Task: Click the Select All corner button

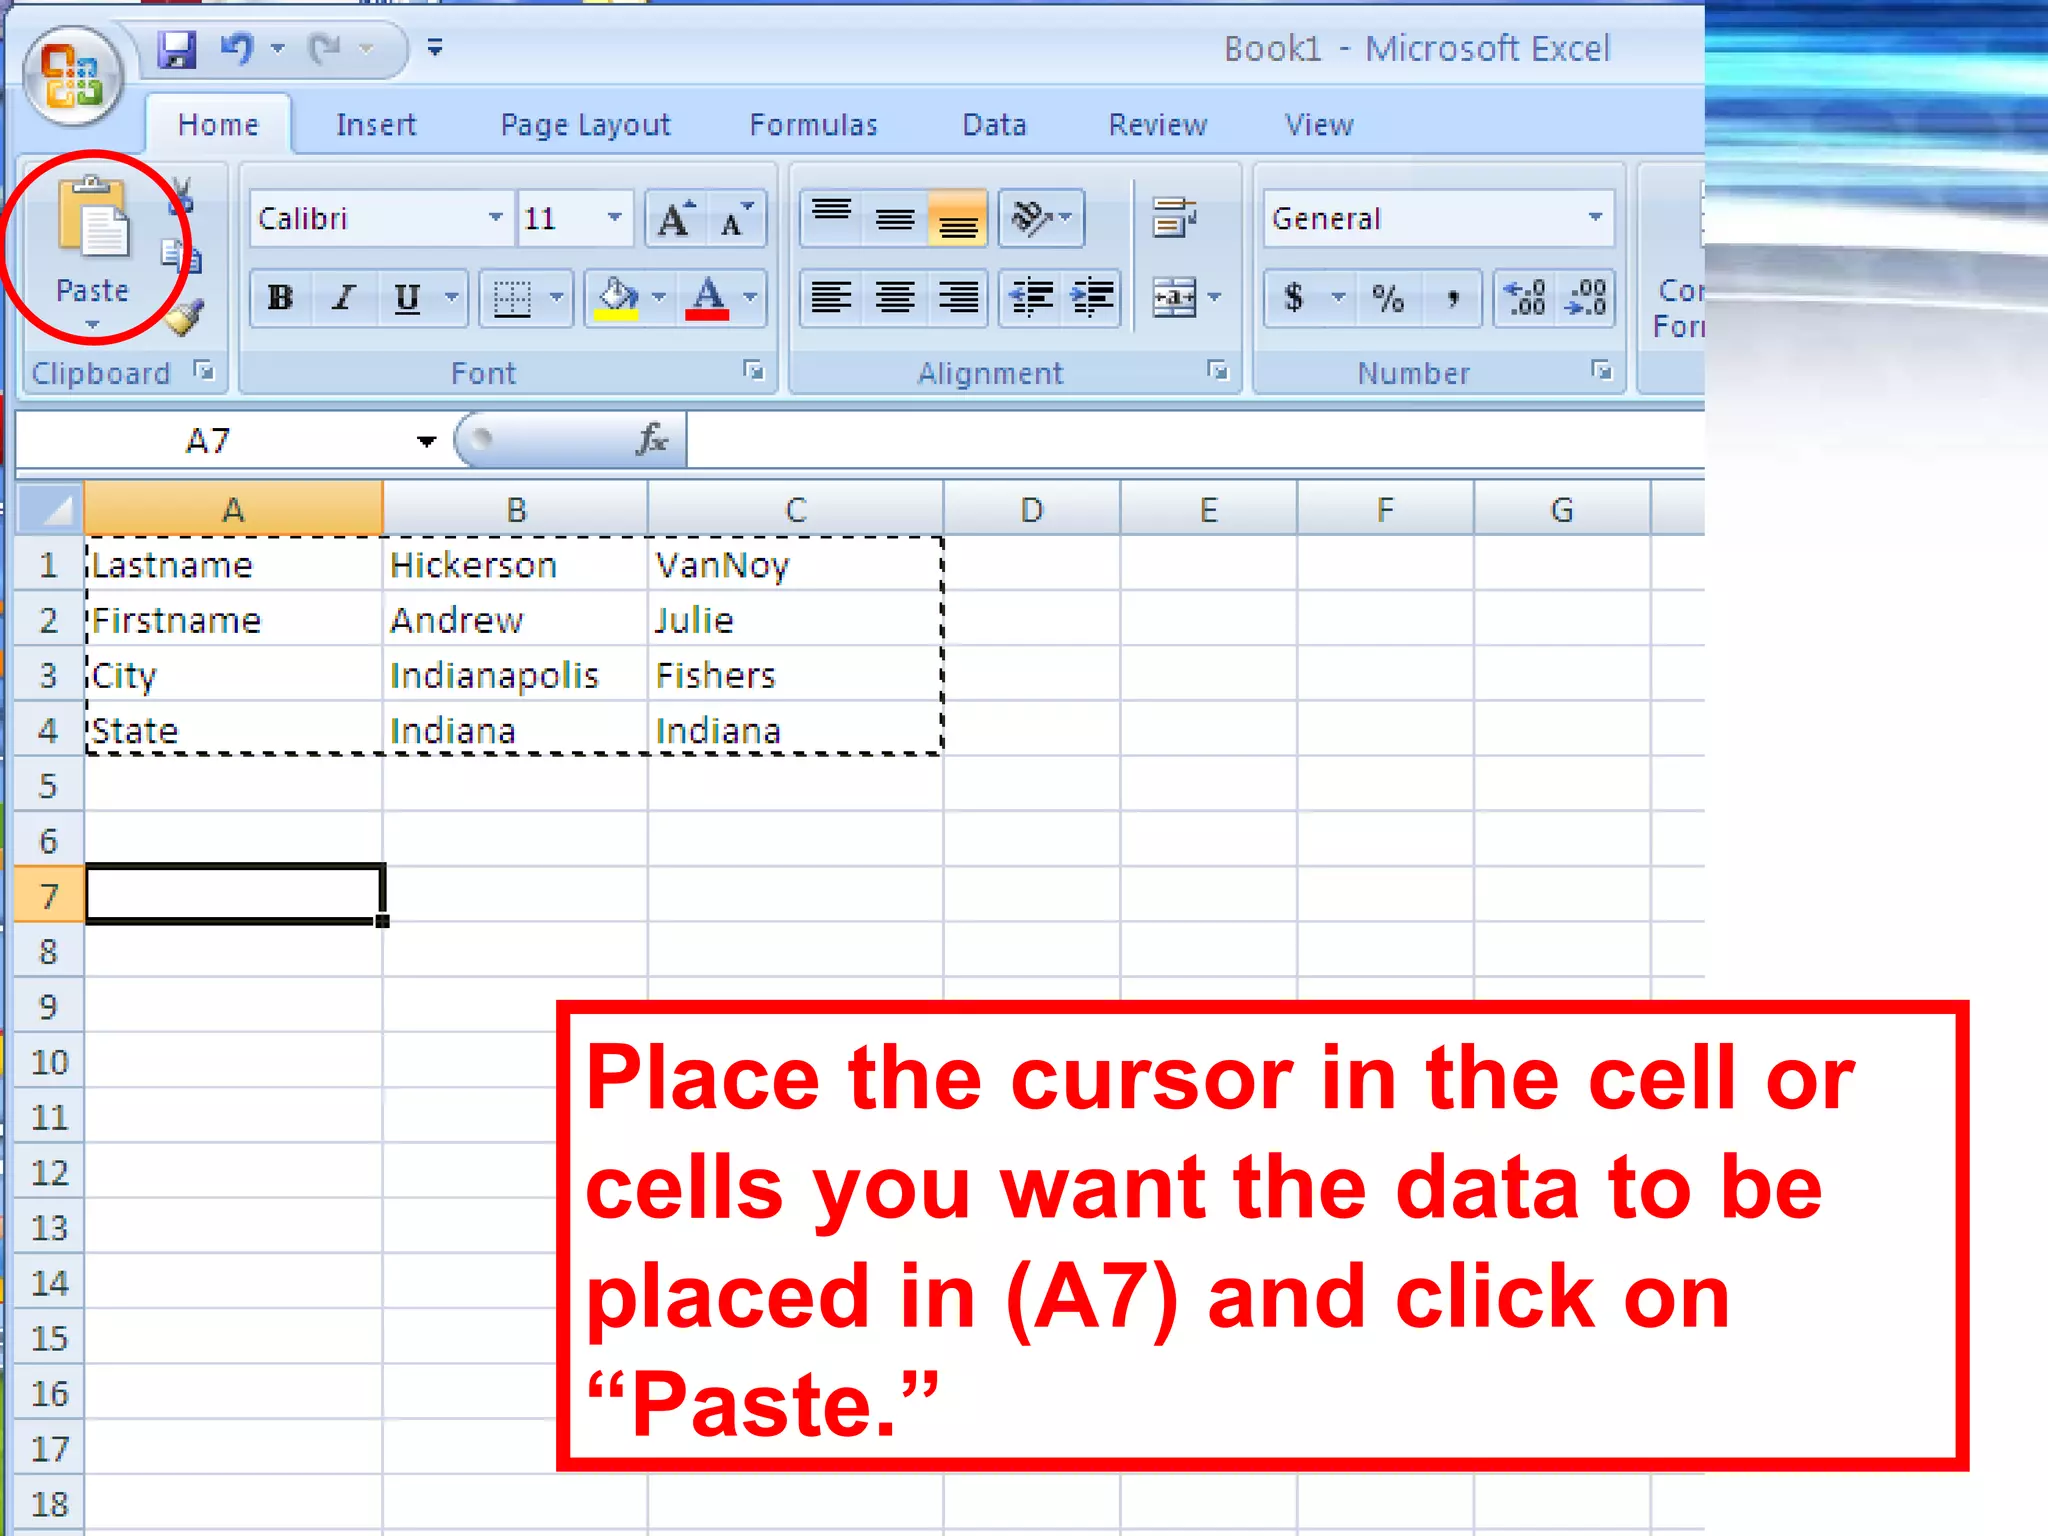Action: [50, 509]
